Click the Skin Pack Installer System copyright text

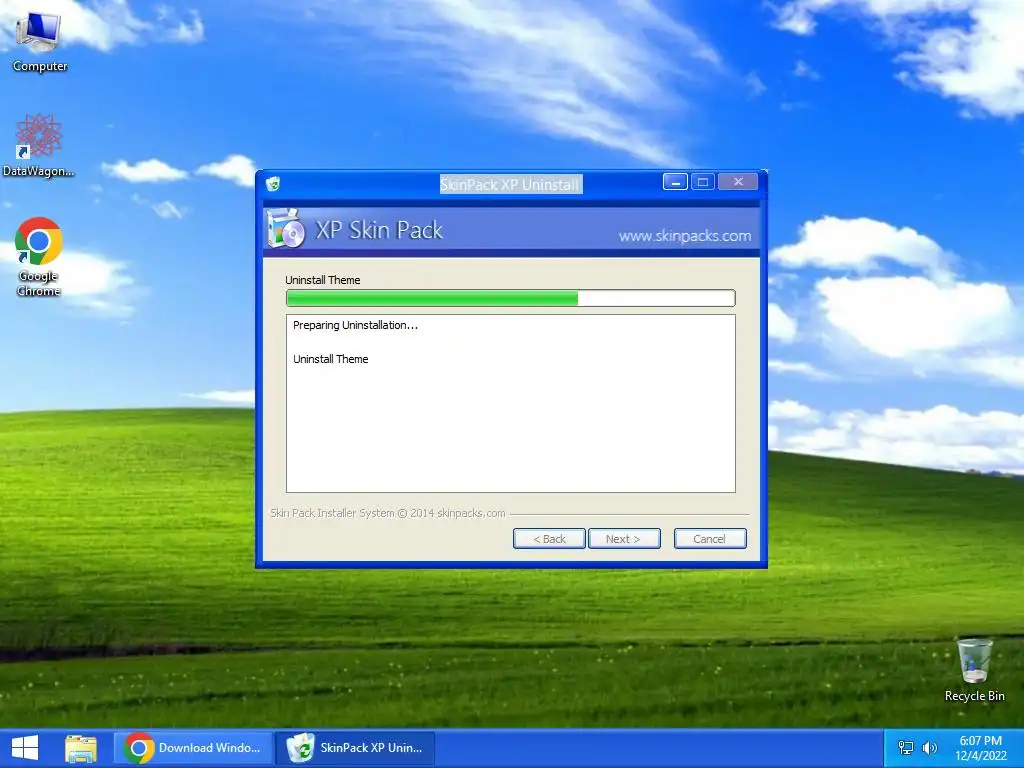[388, 513]
